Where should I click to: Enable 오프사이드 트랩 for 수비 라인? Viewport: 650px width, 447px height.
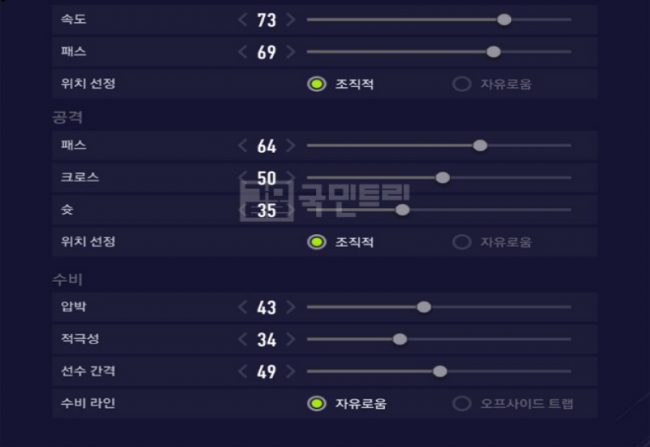click(x=461, y=404)
